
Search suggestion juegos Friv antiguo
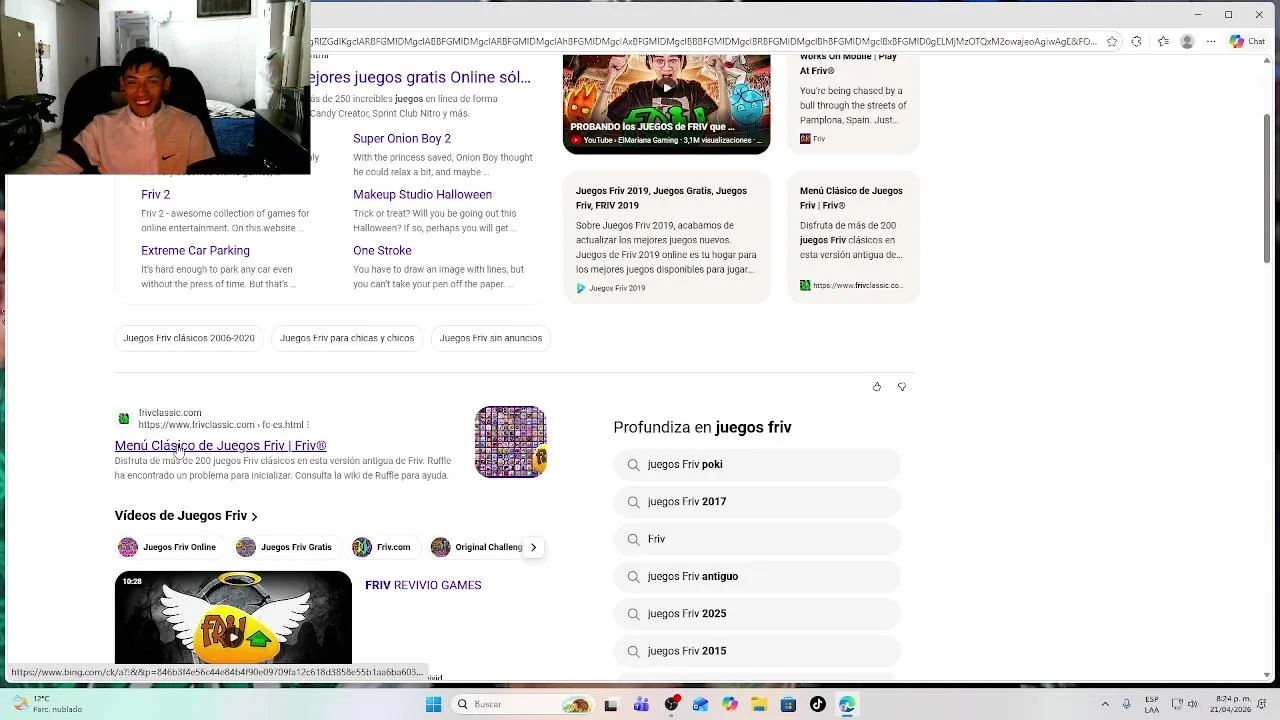tap(757, 577)
